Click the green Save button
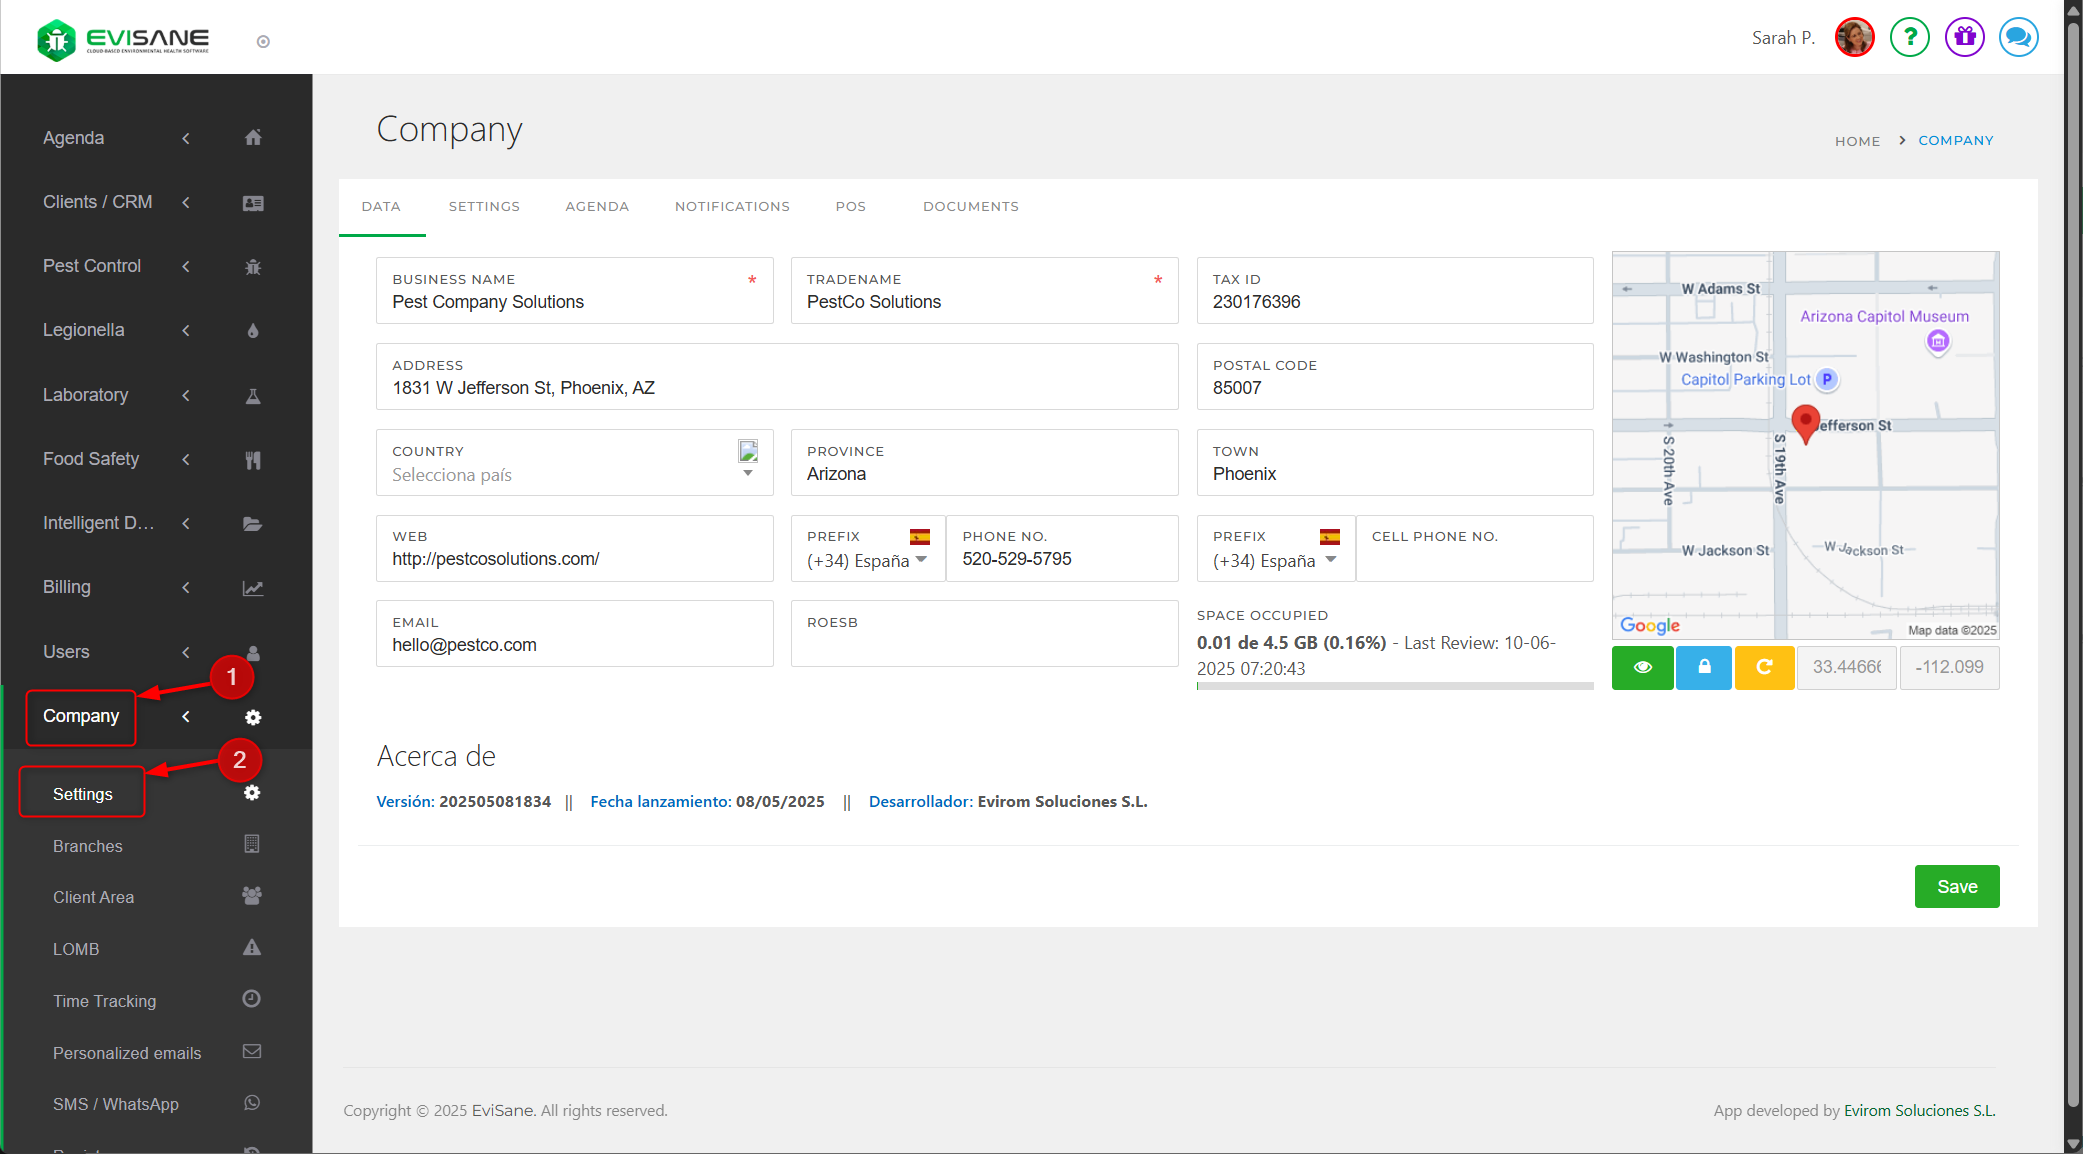Viewport: 2083px width, 1154px height. pos(1957,887)
